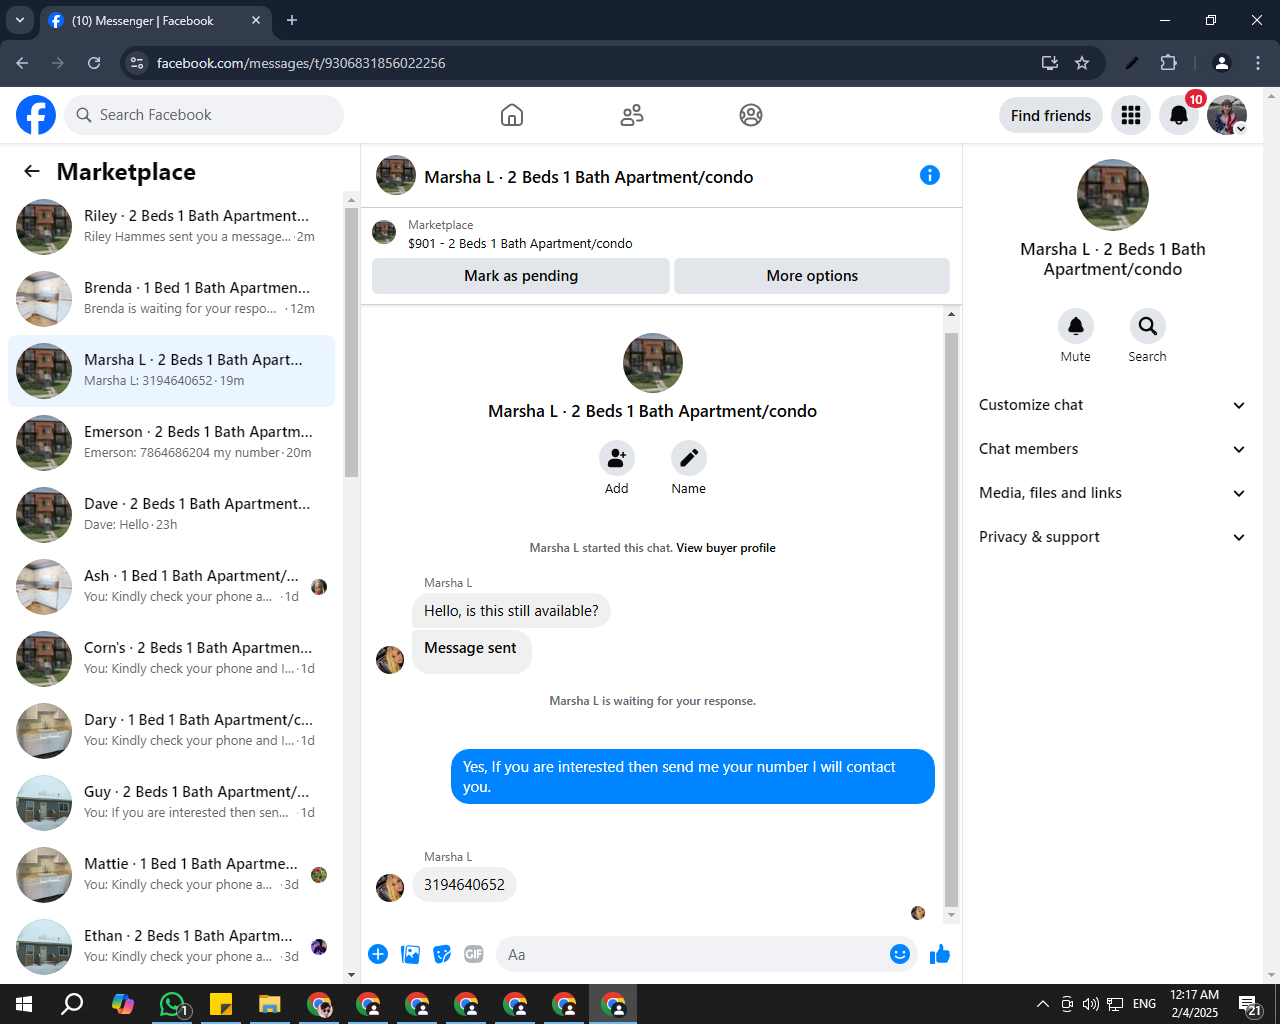
Task: Open the browser extensions puzzle icon
Action: click(1168, 63)
